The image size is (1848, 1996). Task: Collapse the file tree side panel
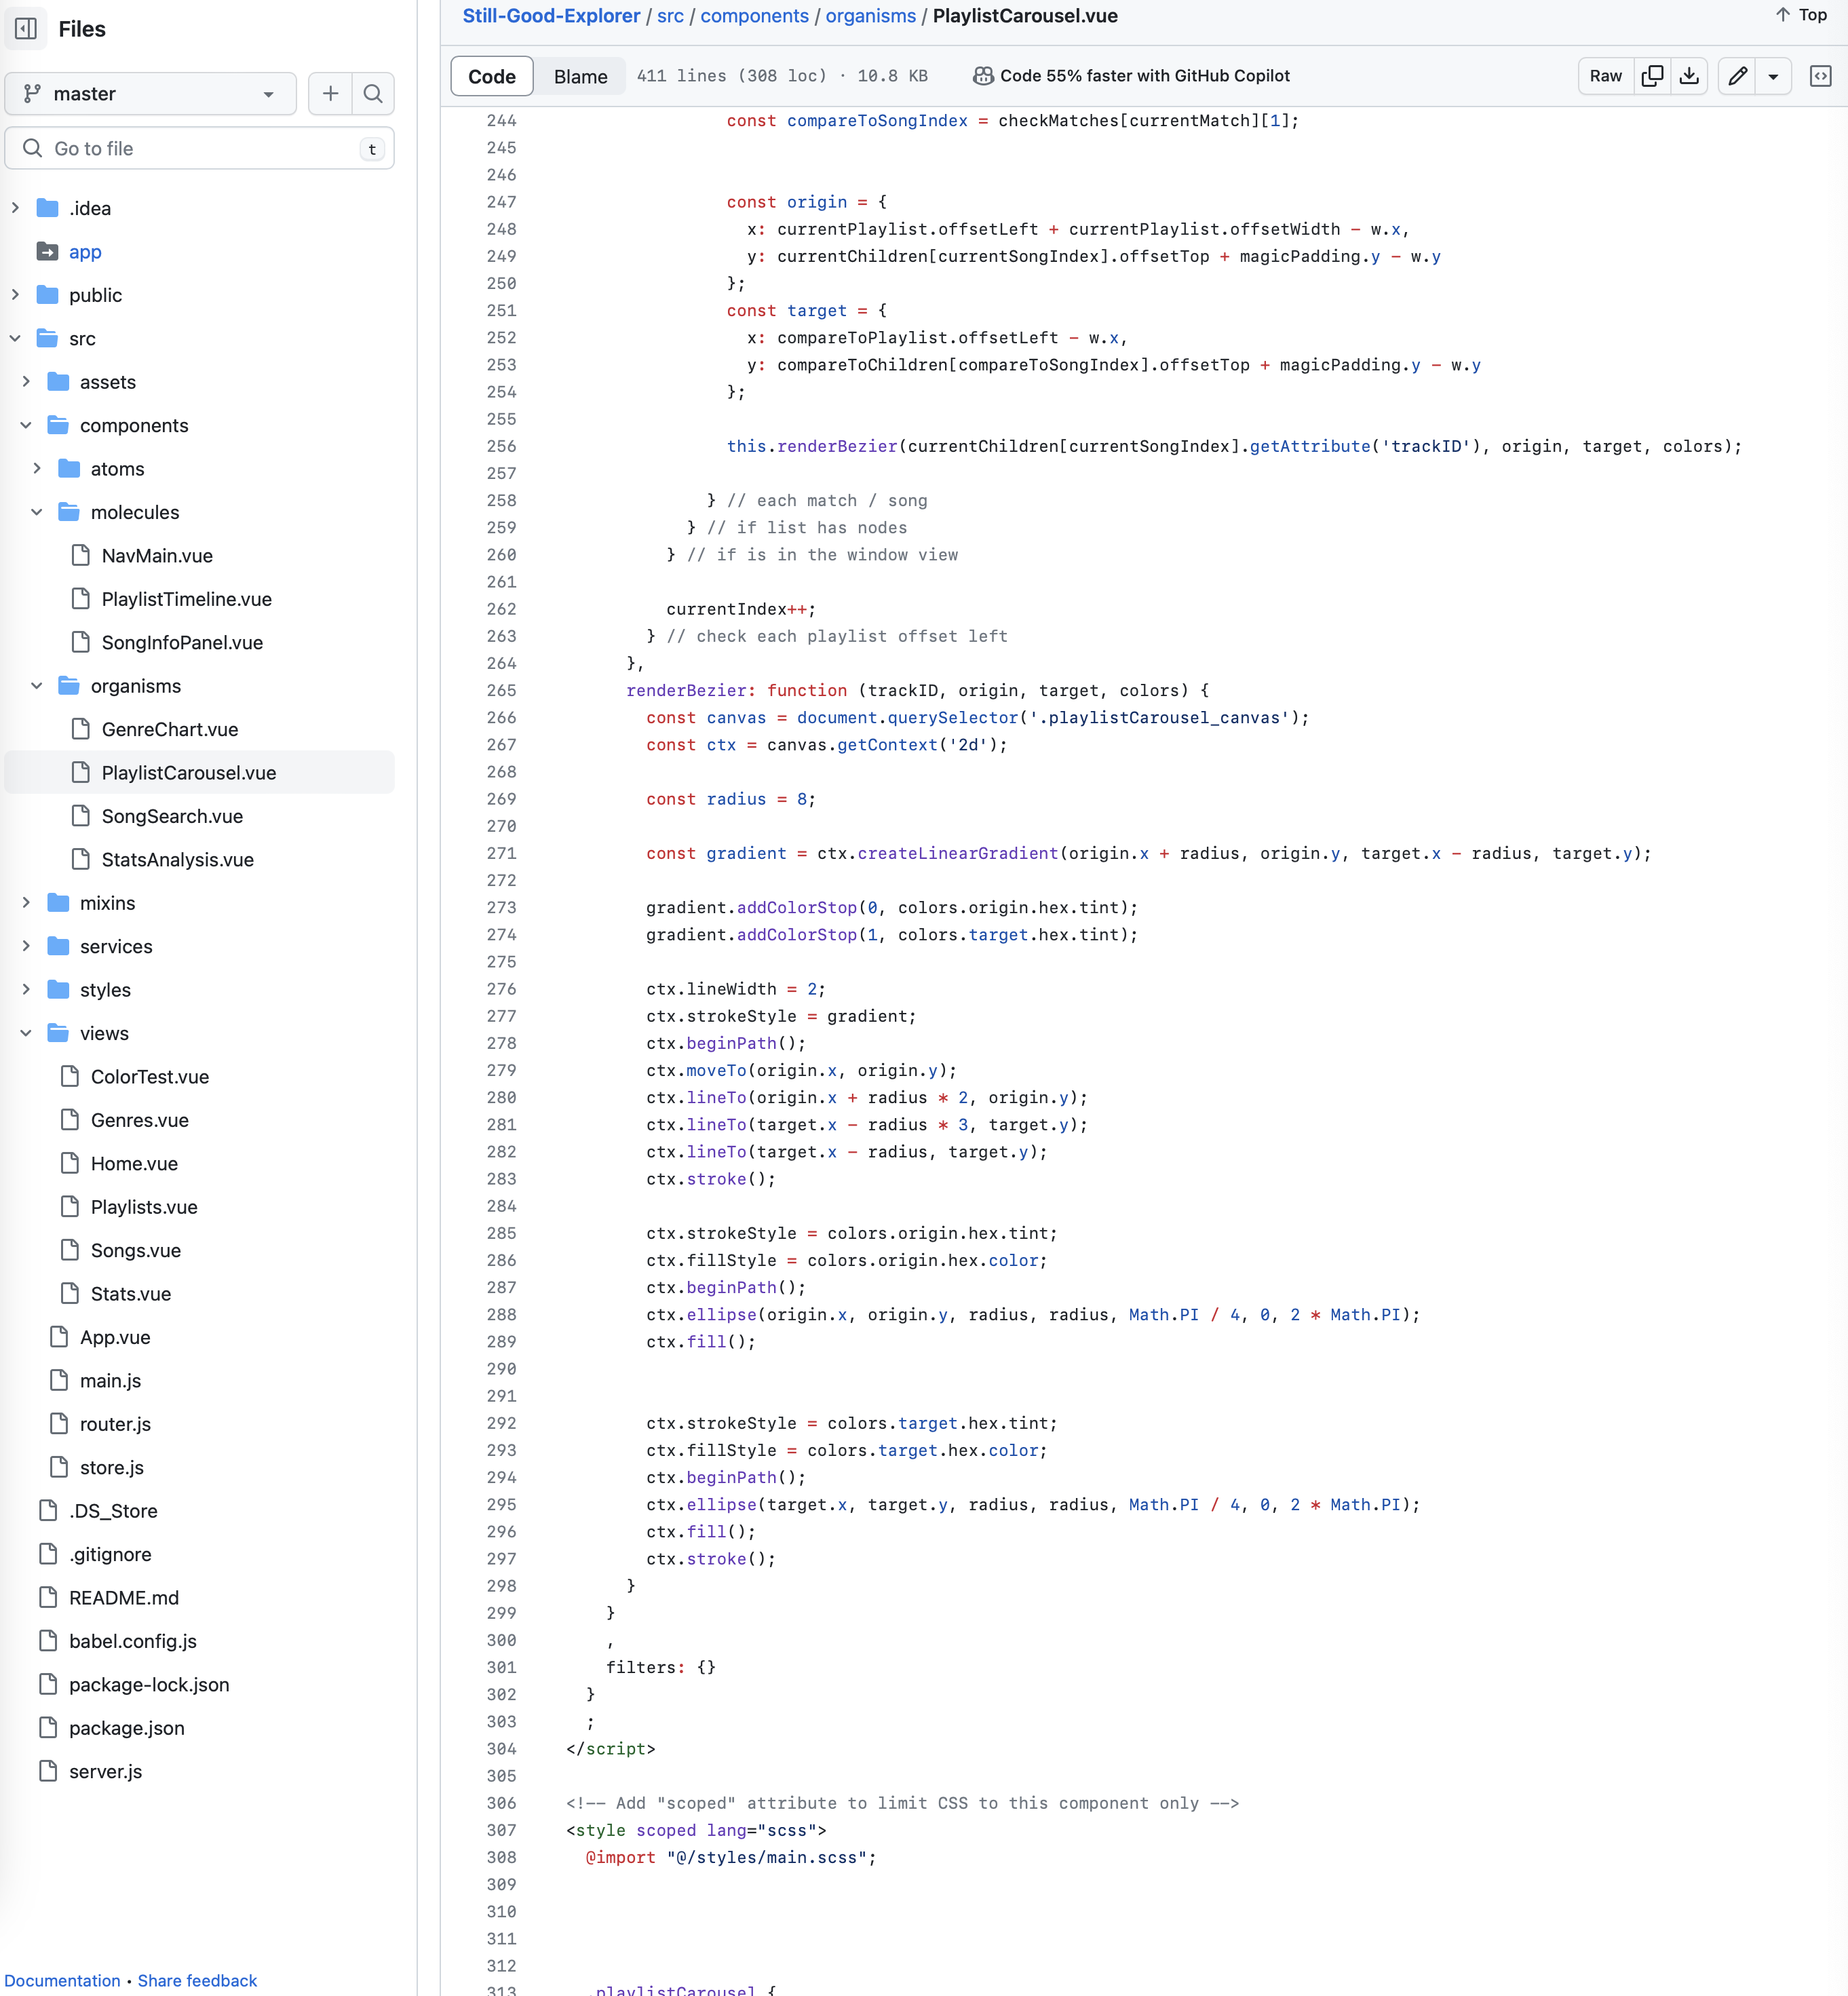tap(26, 29)
